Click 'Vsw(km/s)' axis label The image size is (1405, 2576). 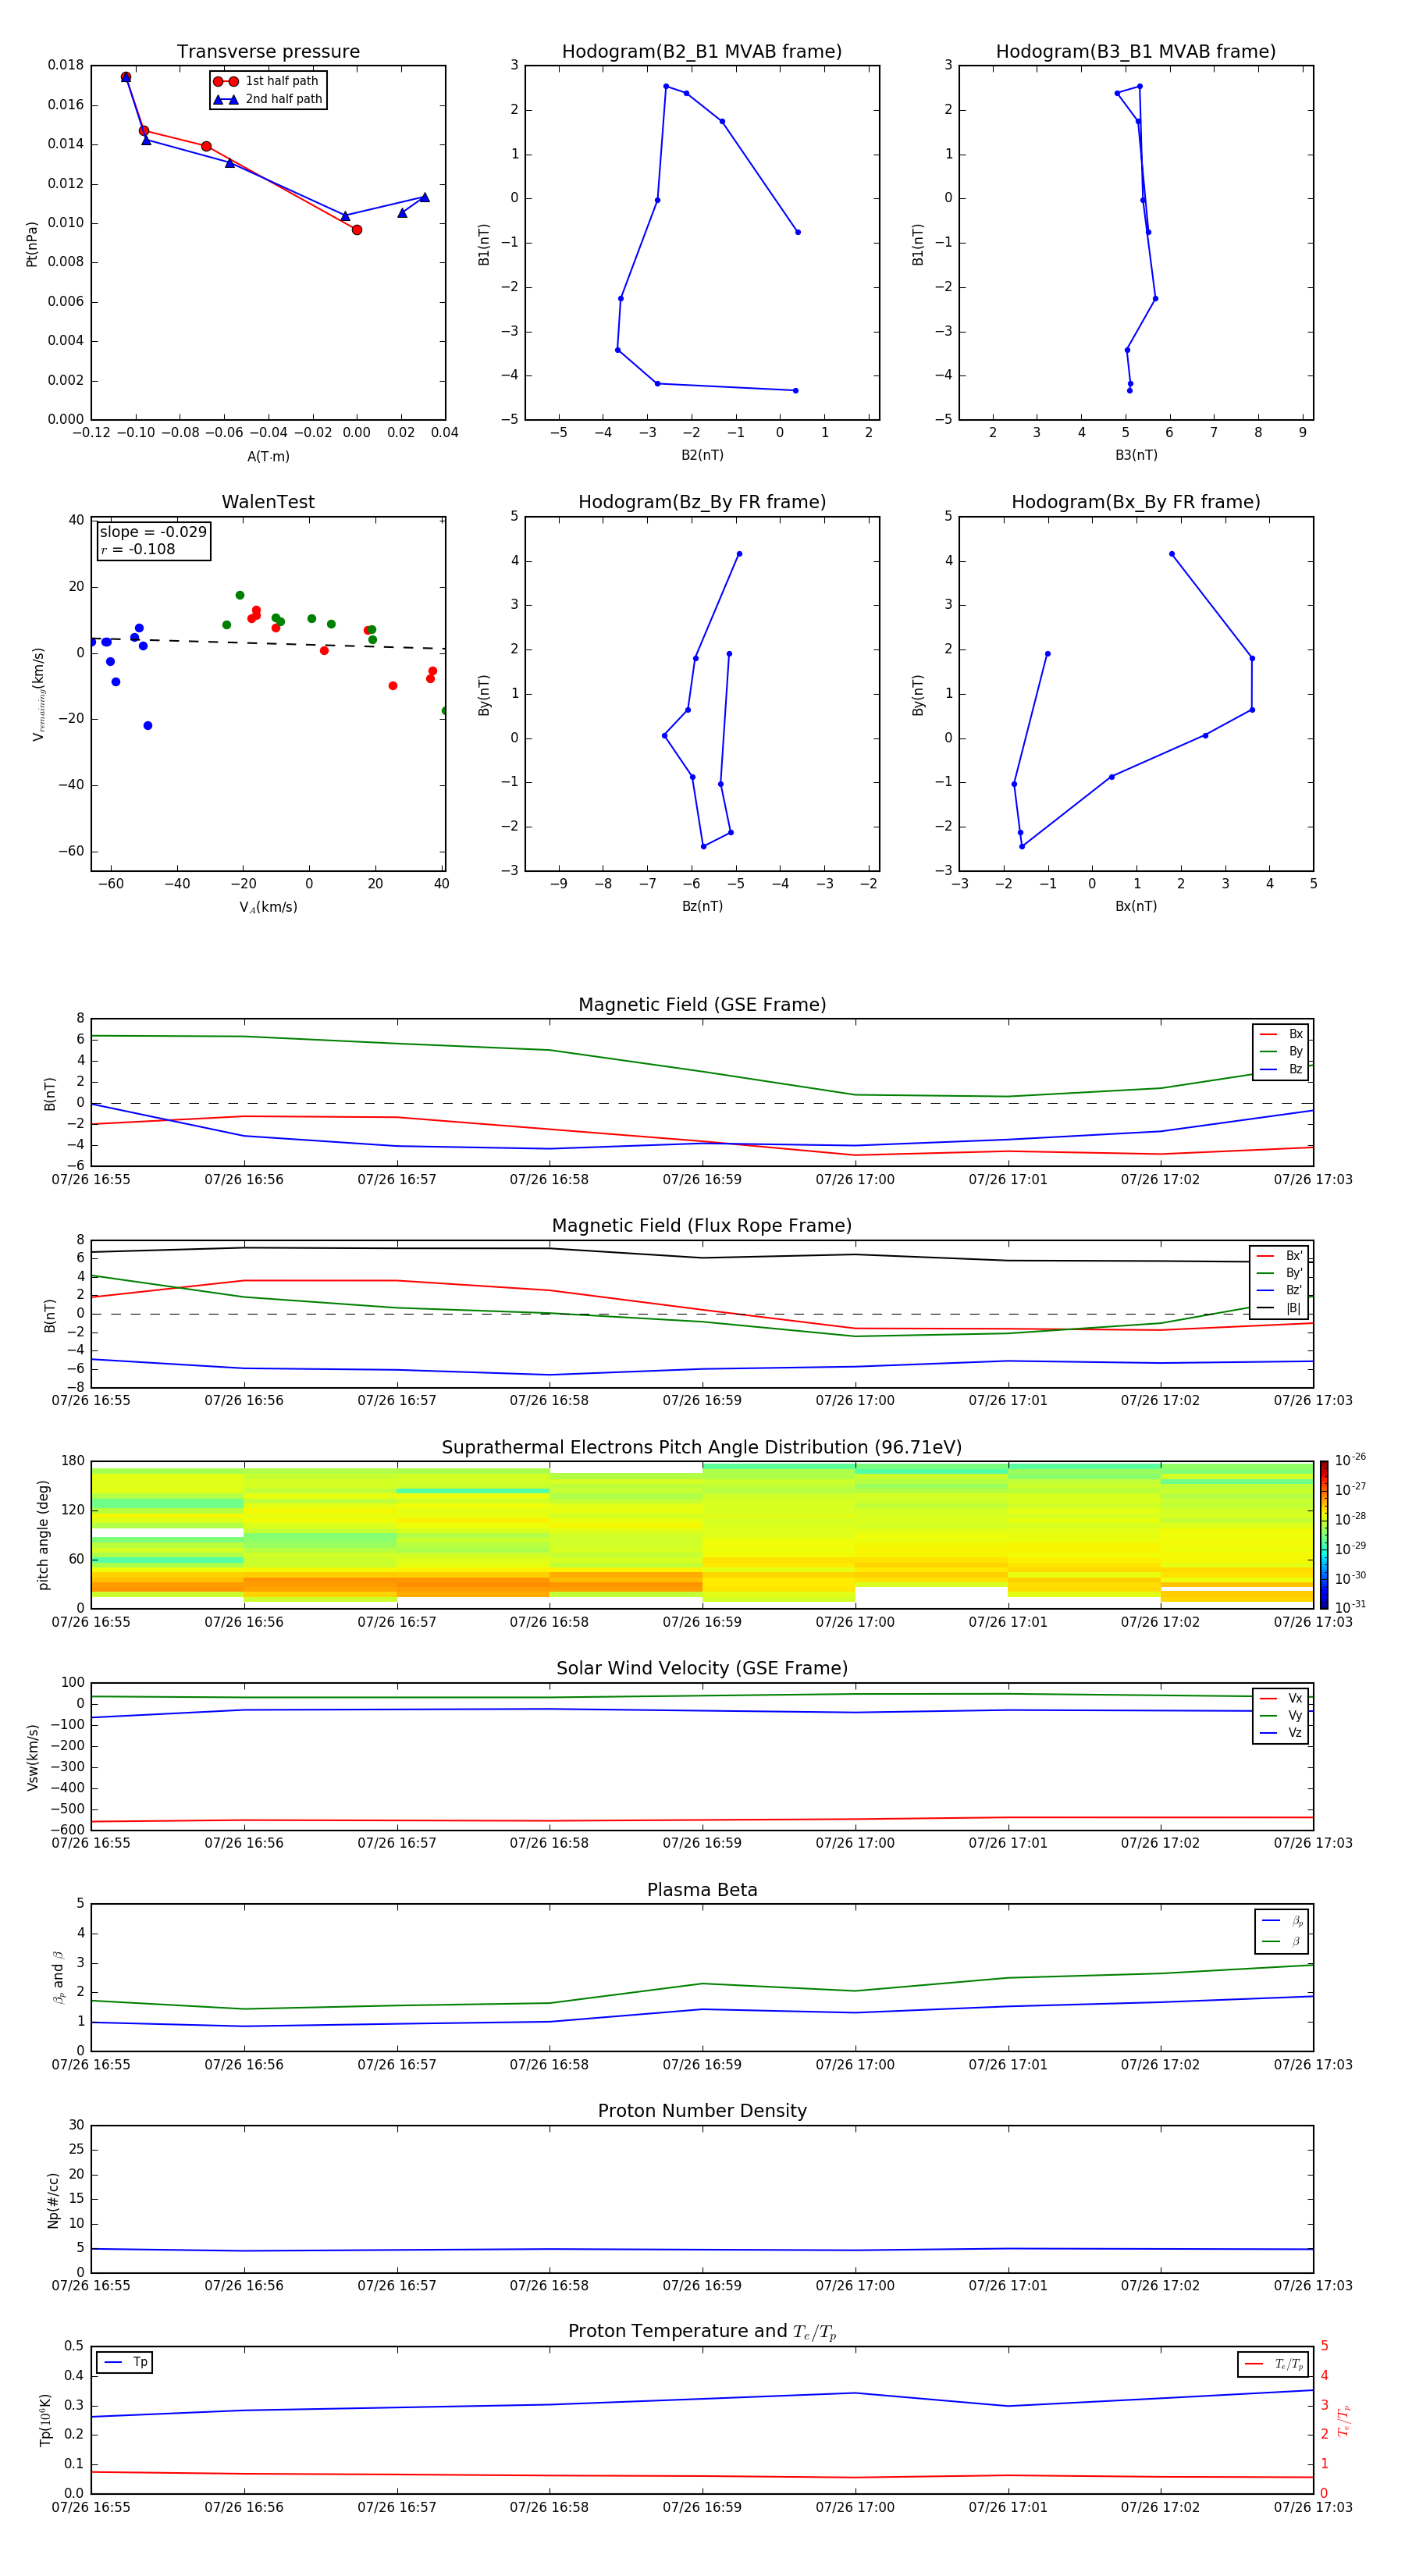[x=33, y=1757]
